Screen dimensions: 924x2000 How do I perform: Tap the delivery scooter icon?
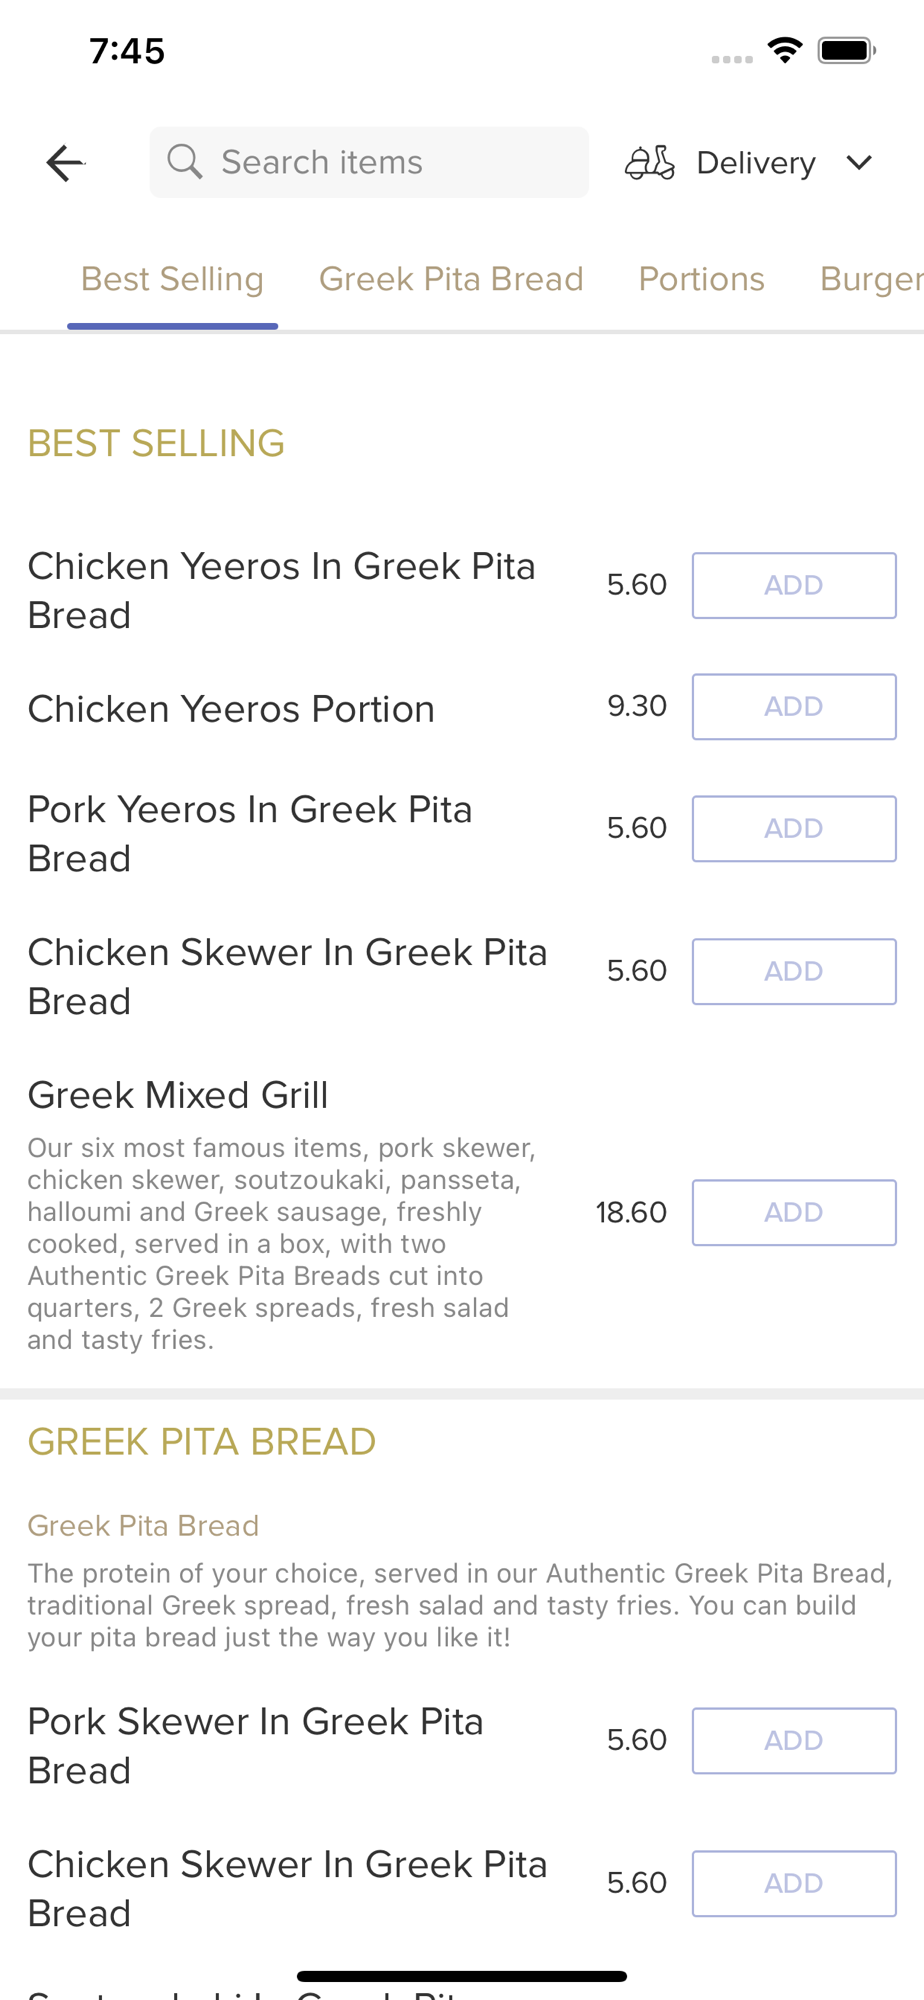(650, 162)
